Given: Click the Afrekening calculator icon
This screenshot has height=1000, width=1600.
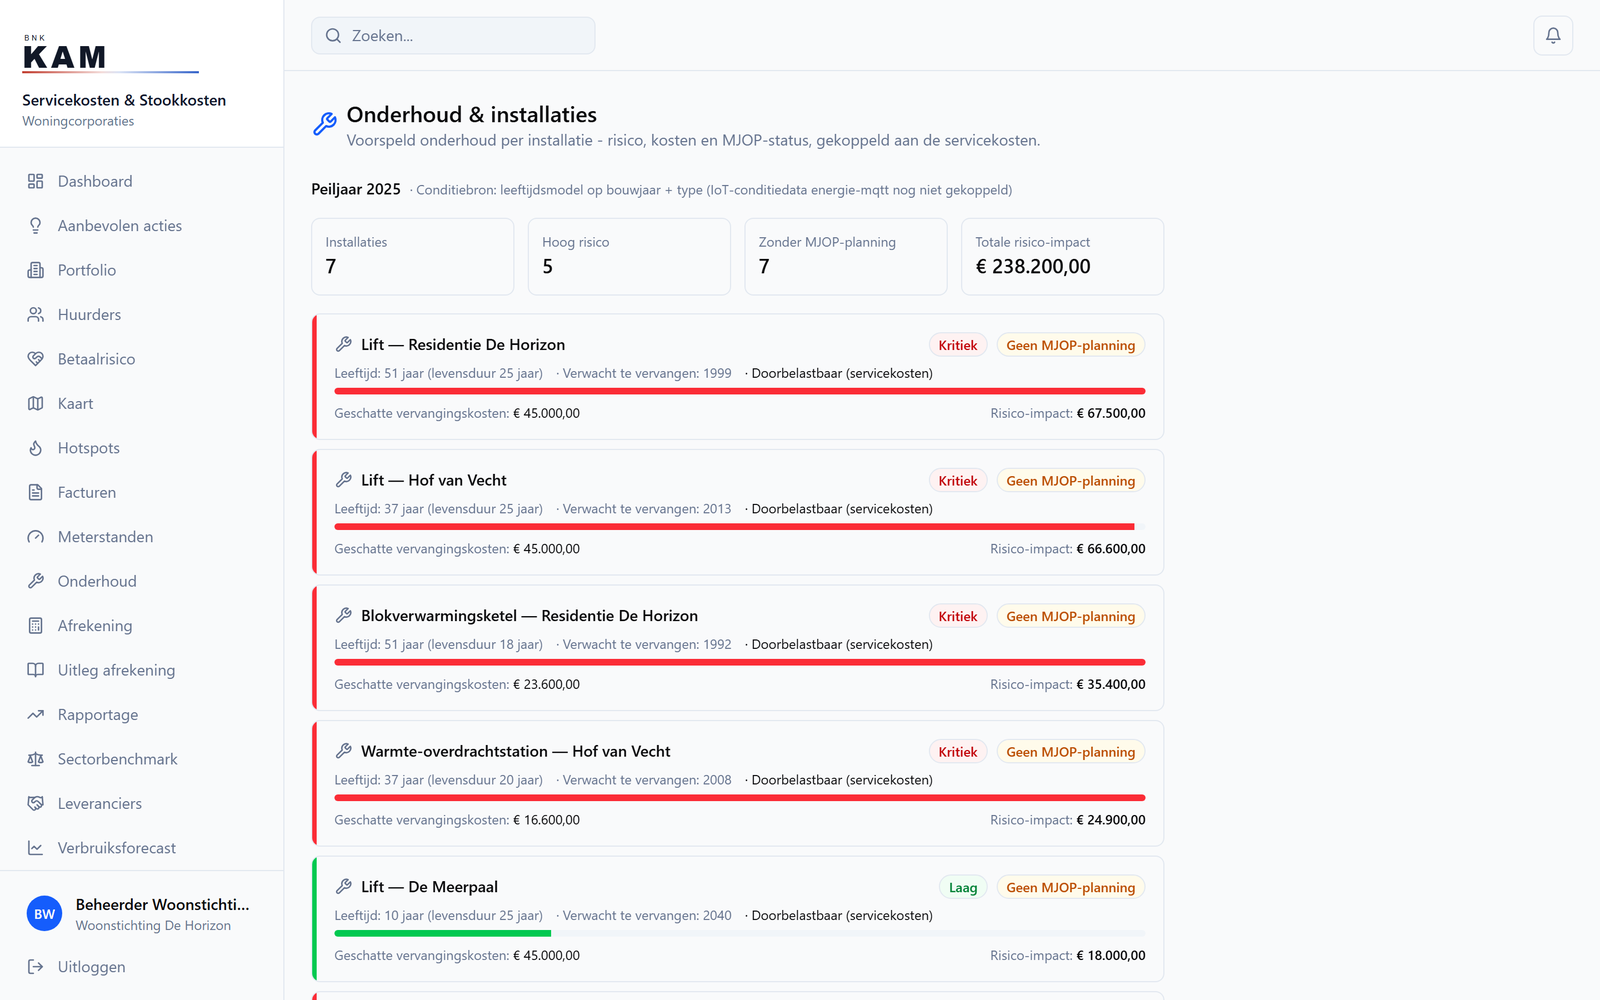Looking at the screenshot, I should click(x=36, y=626).
